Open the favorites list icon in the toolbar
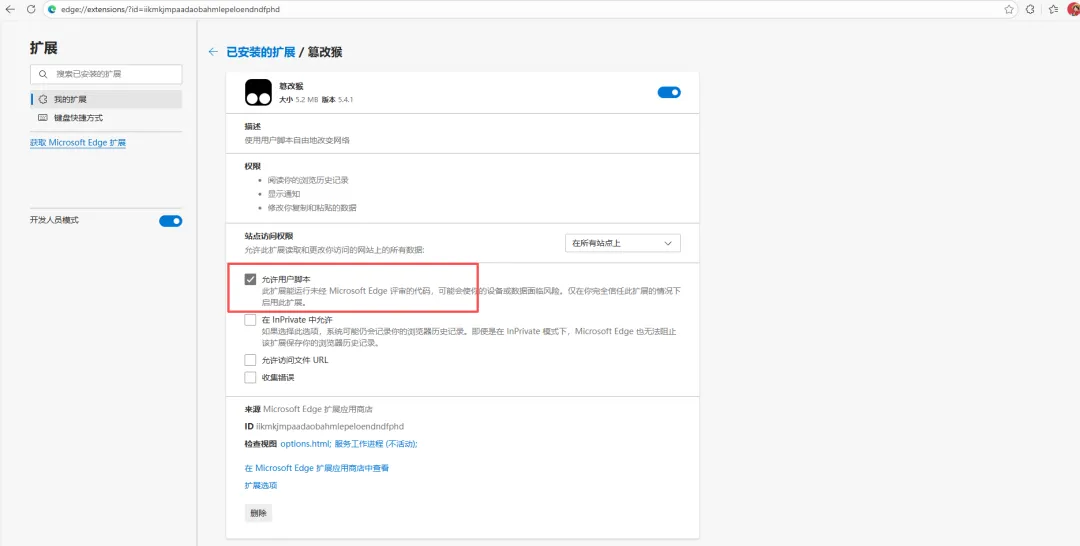The width and height of the screenshot is (1080, 546). pos(1053,10)
